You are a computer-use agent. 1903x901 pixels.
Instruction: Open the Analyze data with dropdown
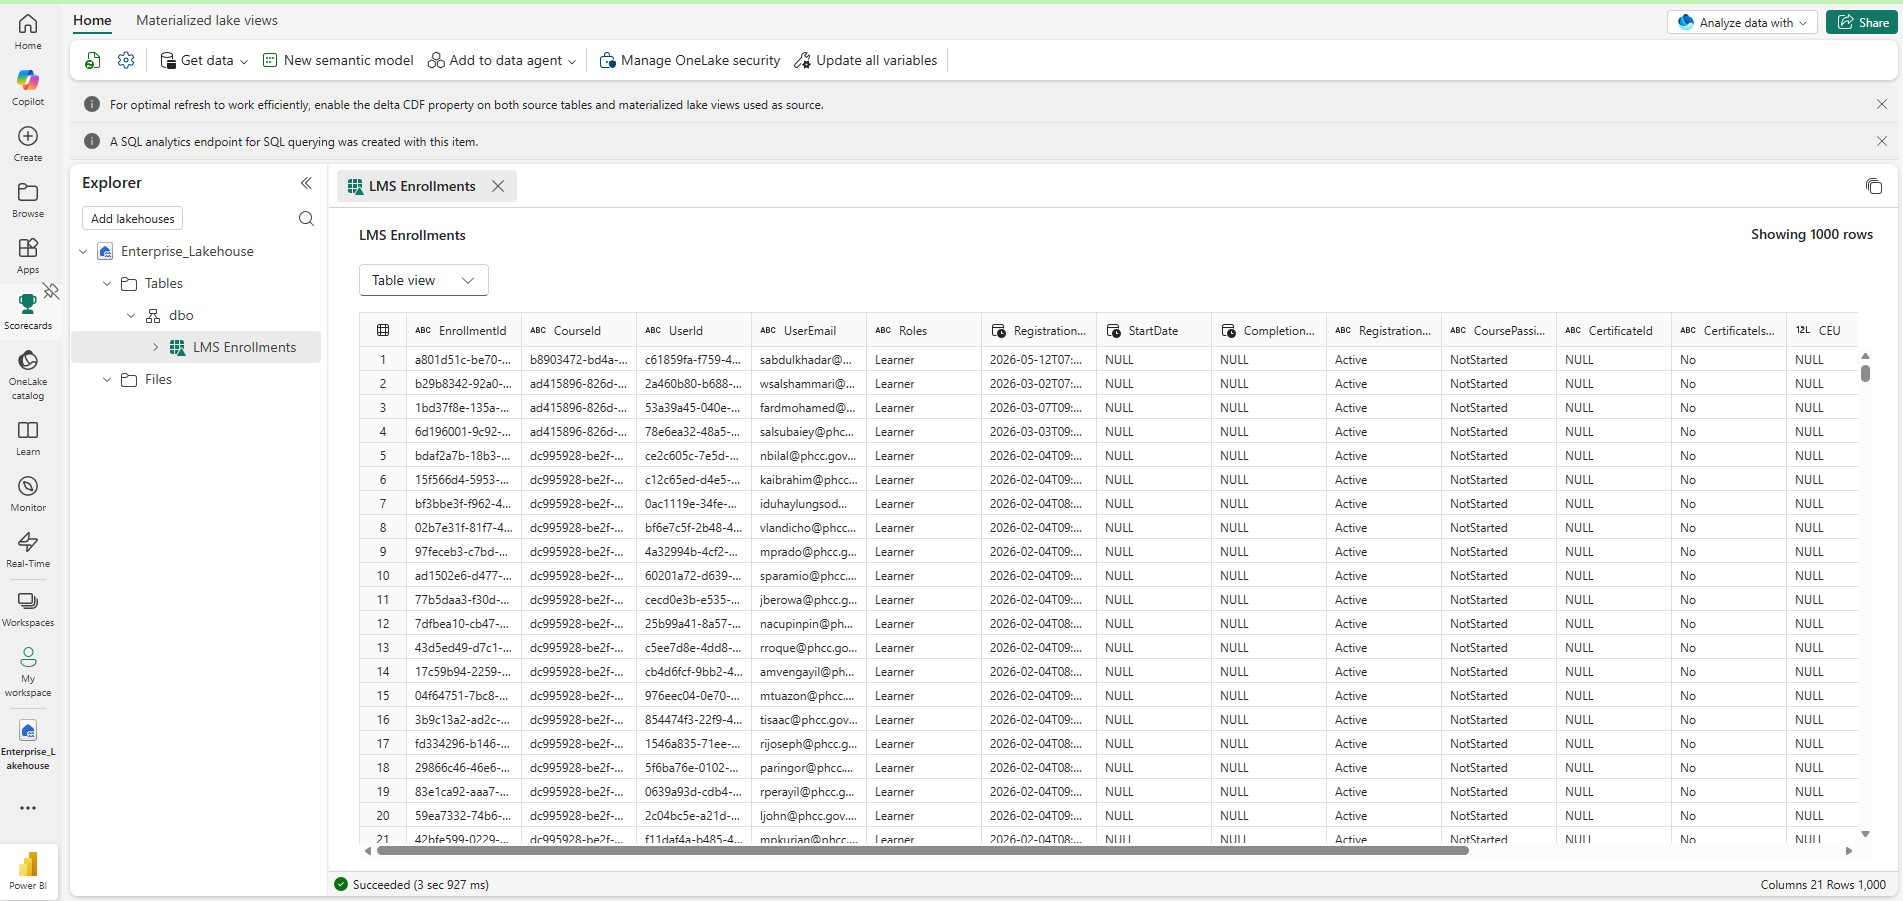click(1742, 22)
